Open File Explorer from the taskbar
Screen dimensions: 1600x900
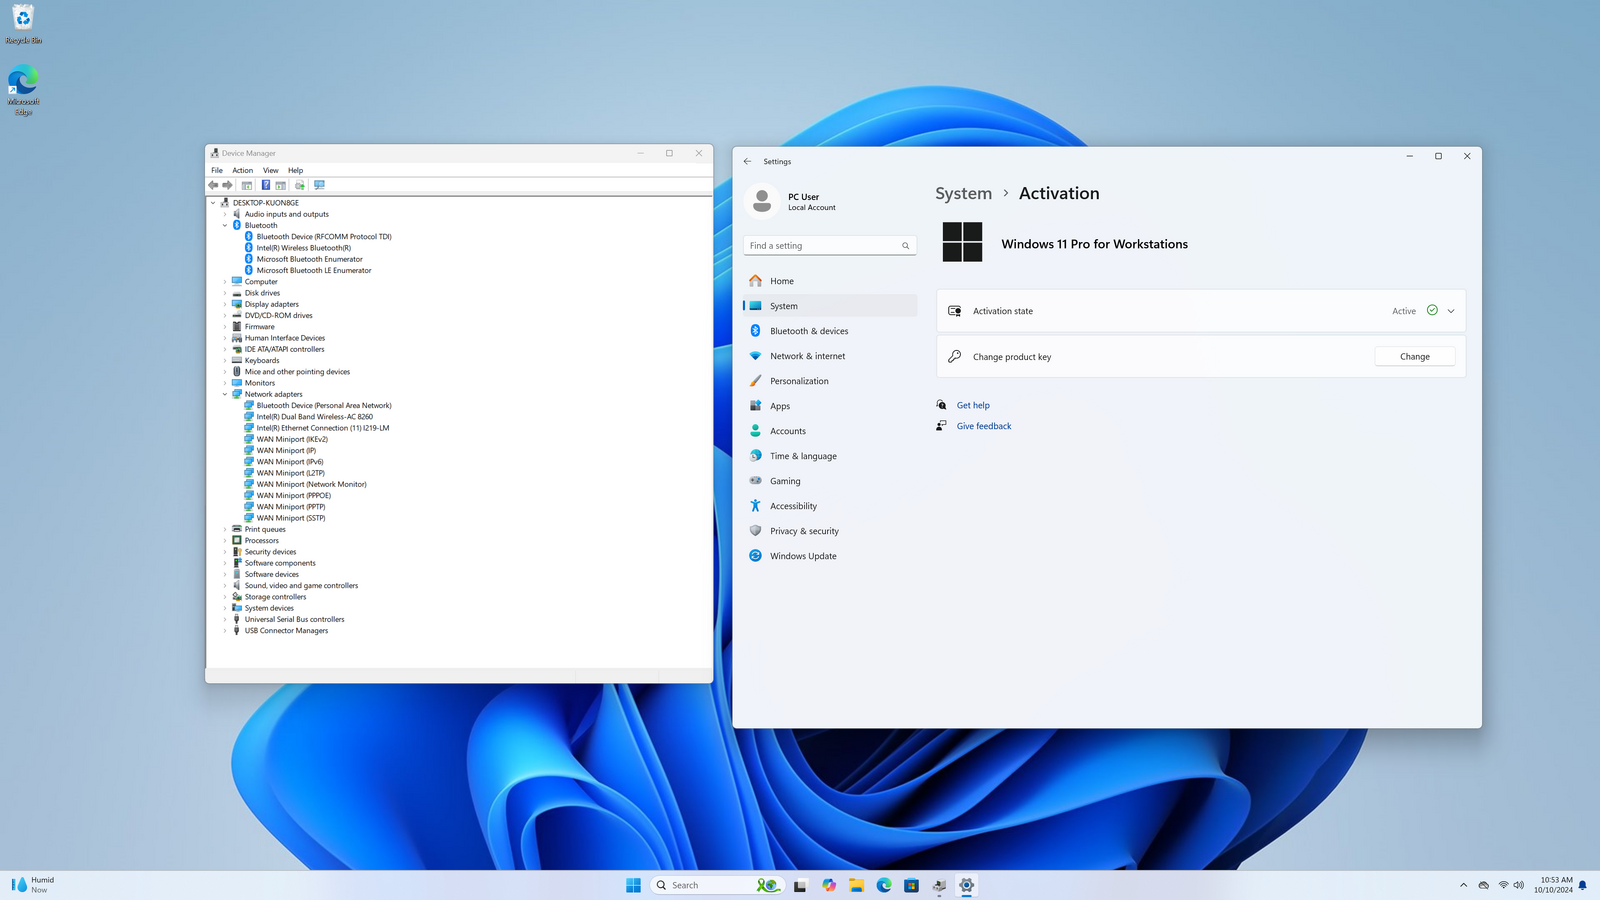click(857, 885)
